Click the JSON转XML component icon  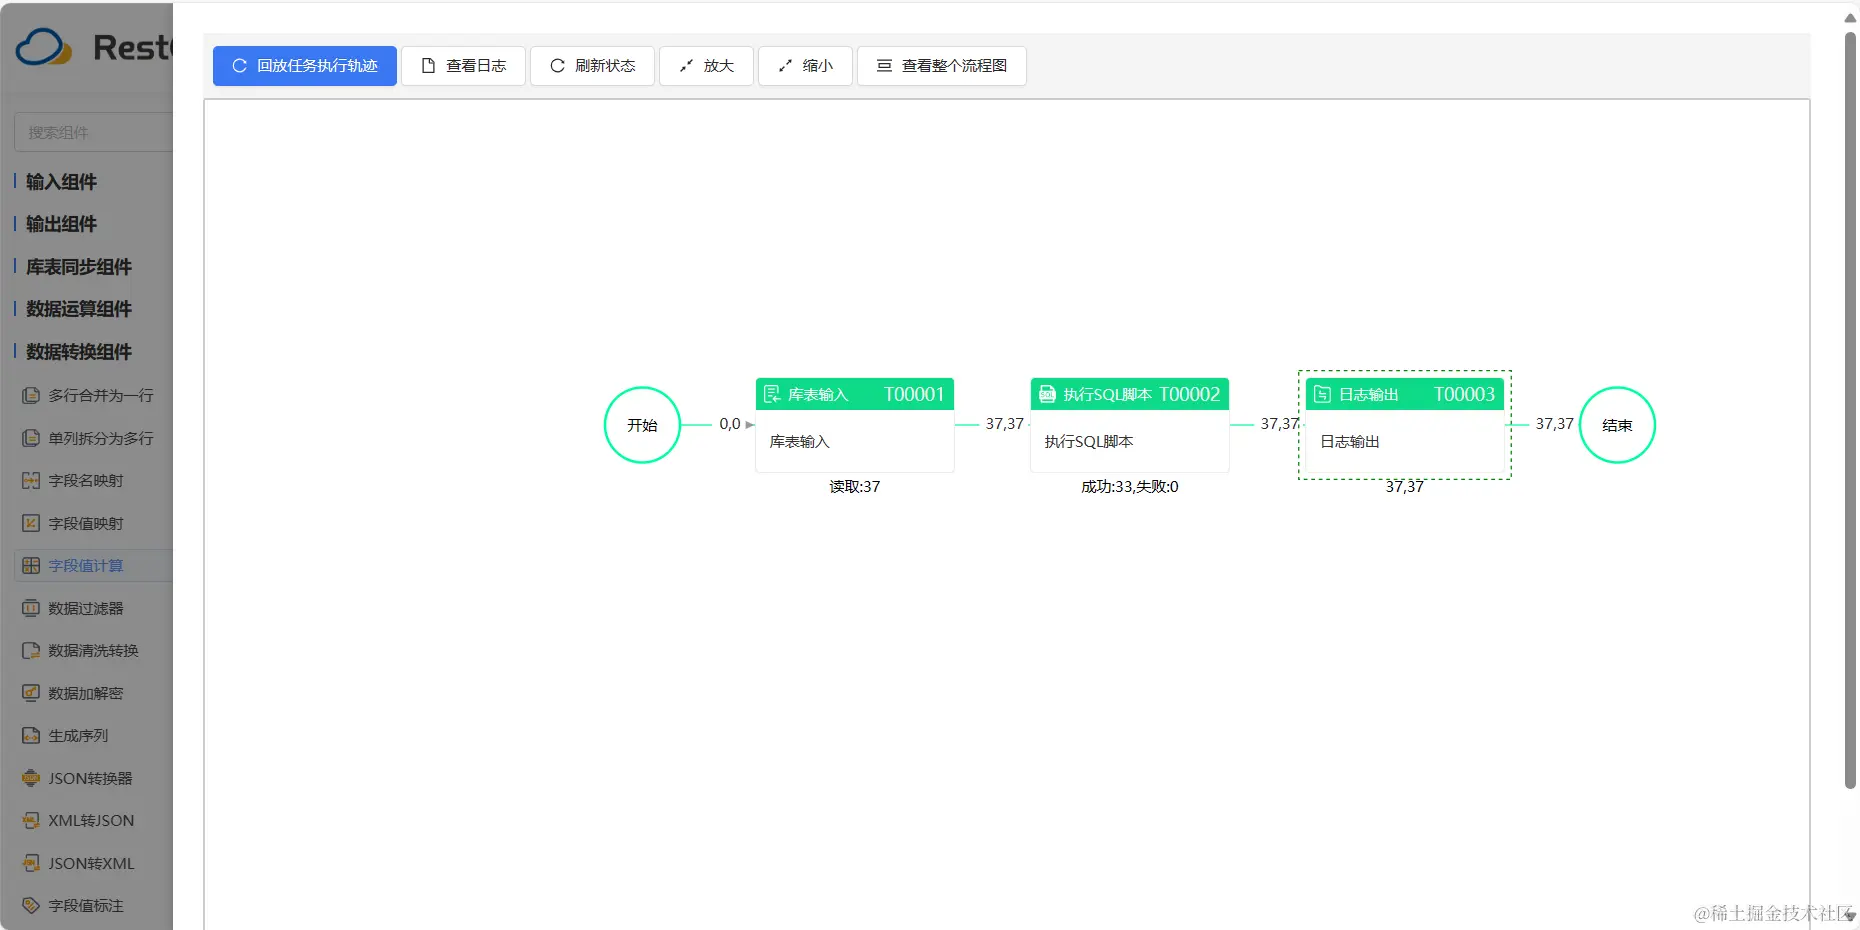31,863
